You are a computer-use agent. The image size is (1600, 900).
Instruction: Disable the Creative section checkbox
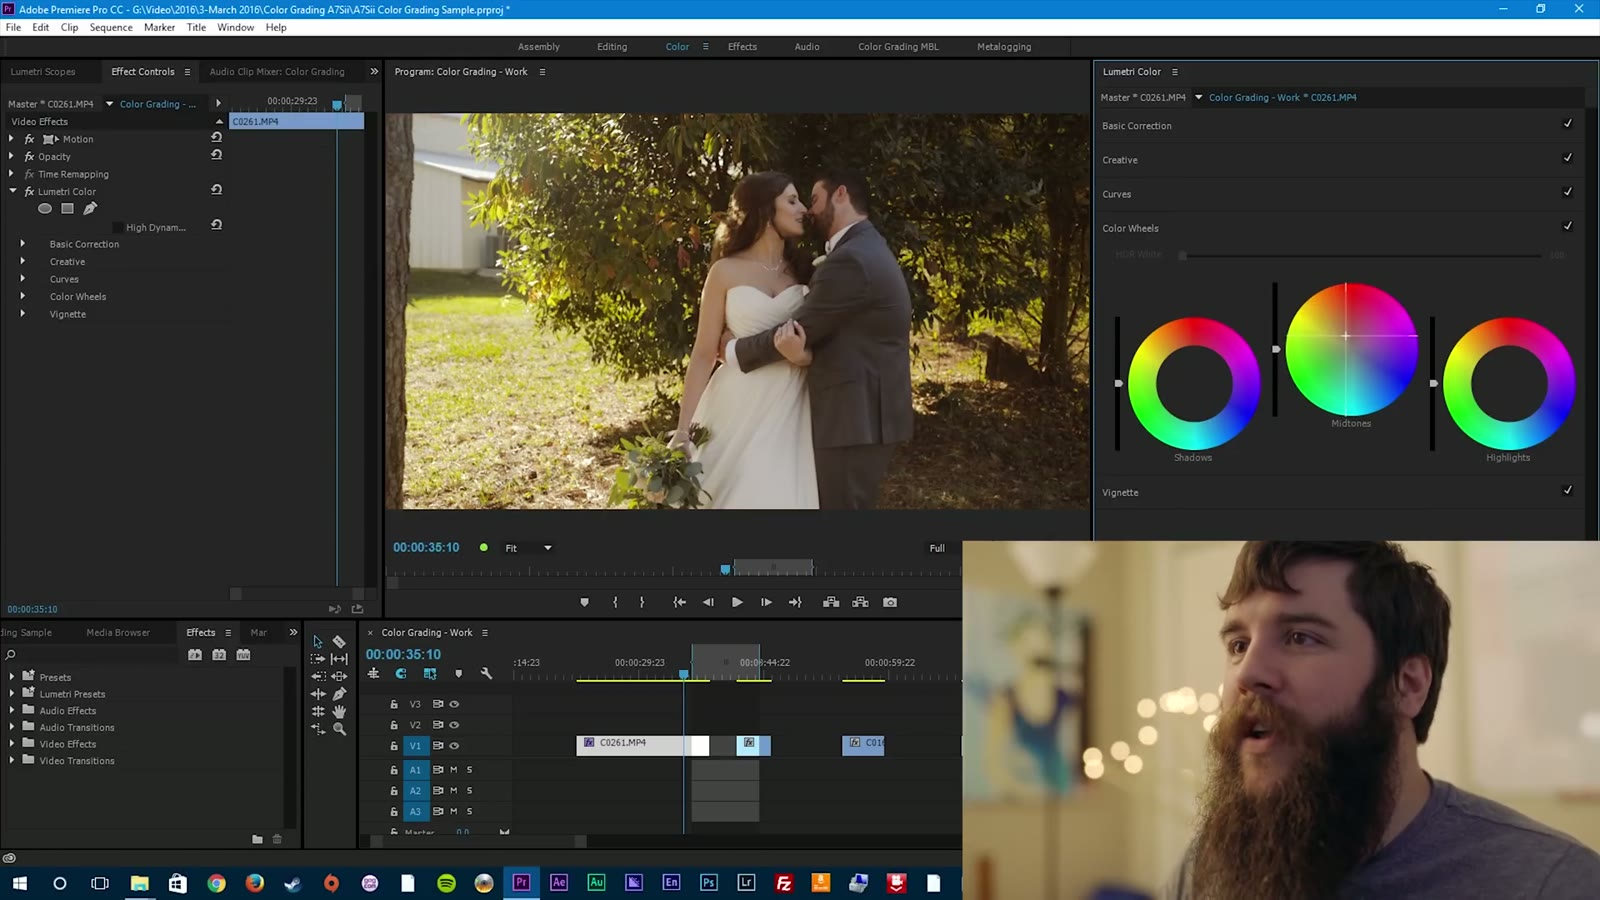click(1567, 158)
